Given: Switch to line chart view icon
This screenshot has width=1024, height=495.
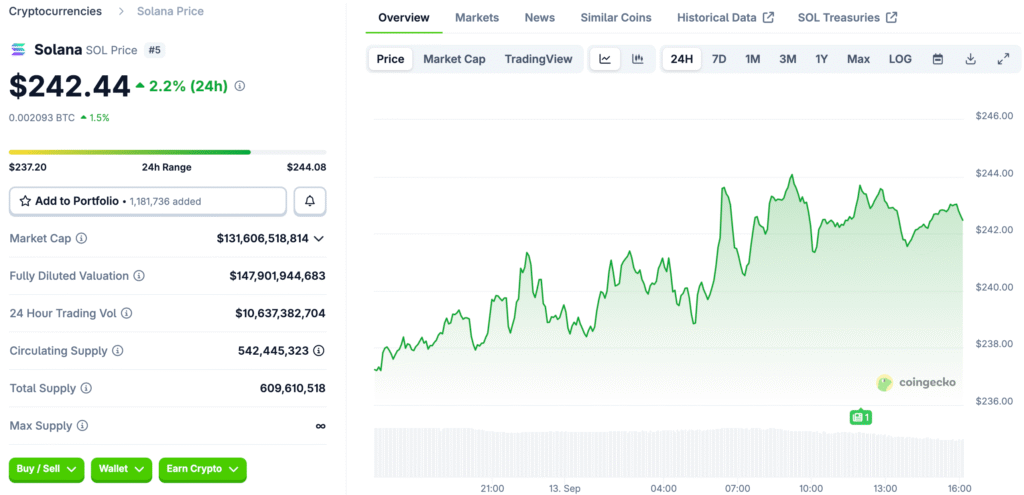Looking at the screenshot, I should click(605, 59).
